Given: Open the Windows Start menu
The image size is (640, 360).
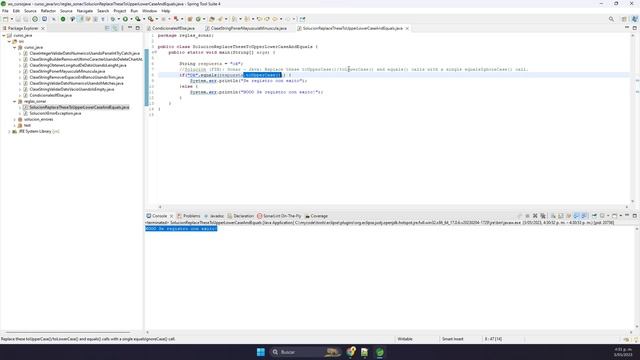Looking at the screenshot, I should tap(260, 352).
